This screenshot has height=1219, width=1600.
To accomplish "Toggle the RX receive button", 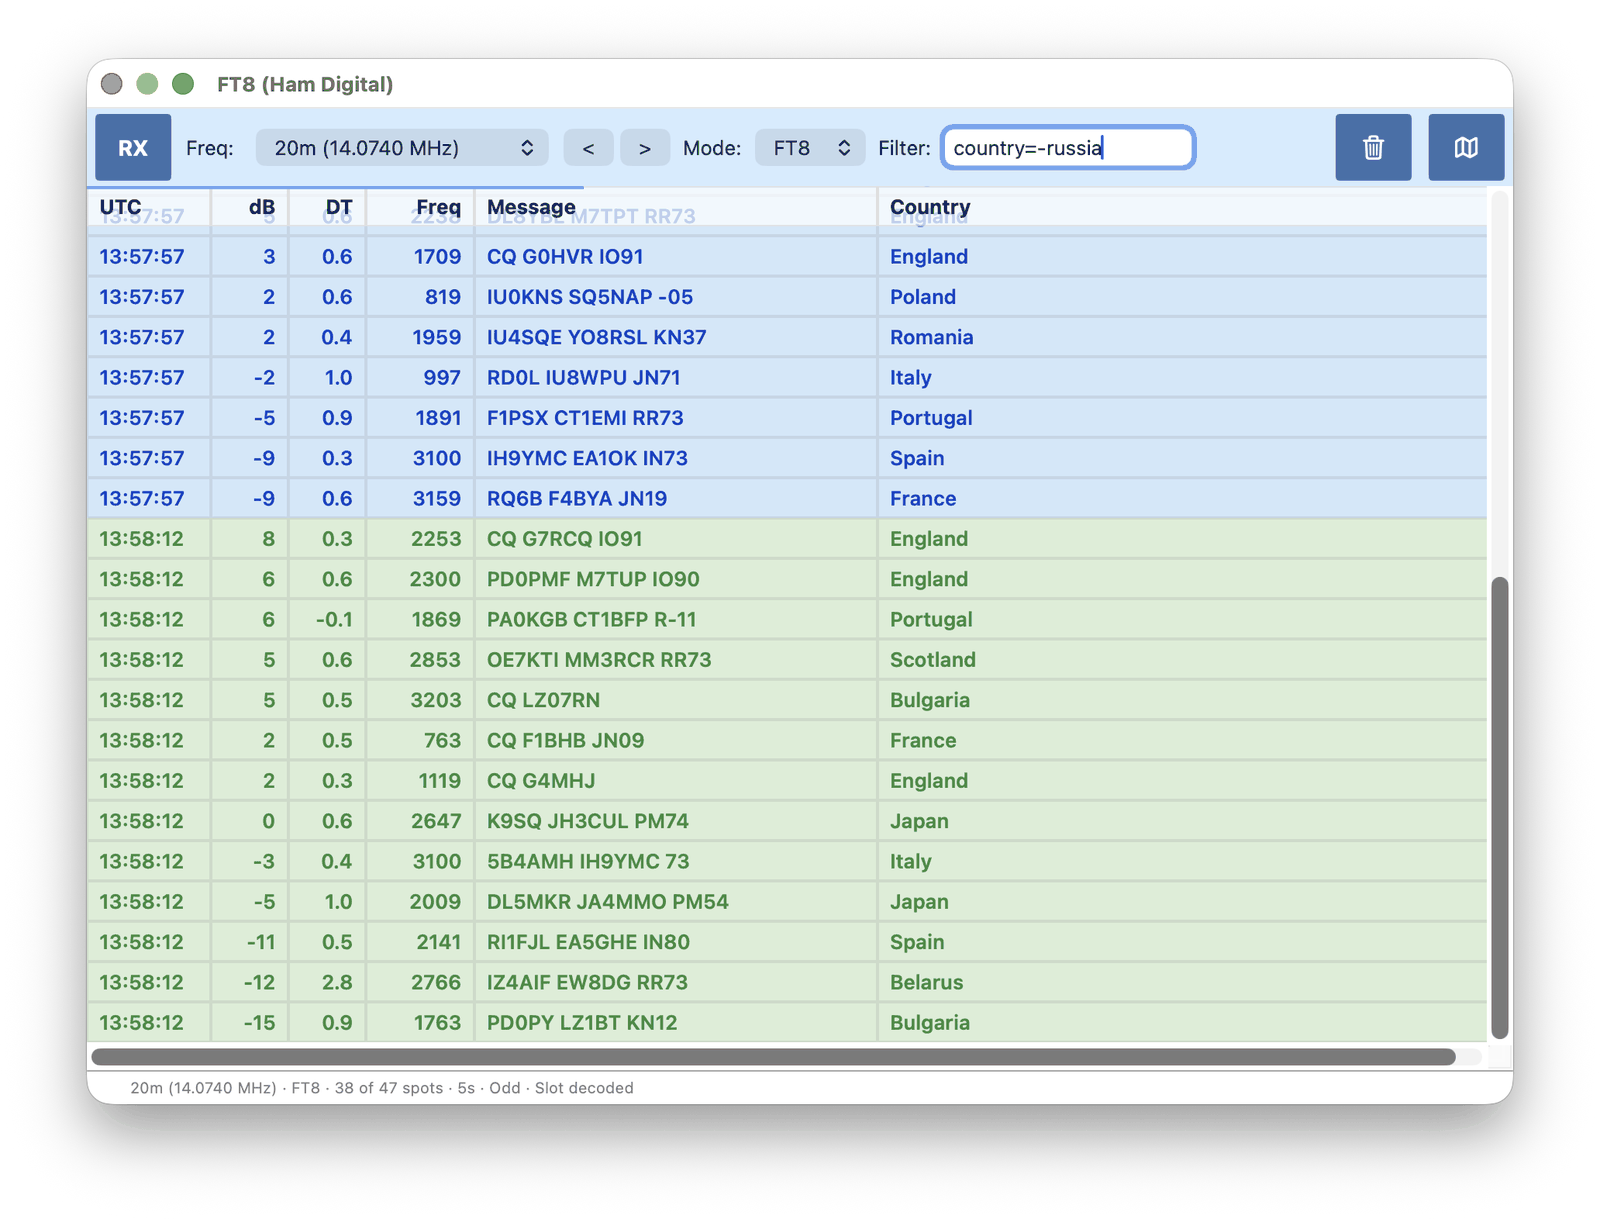I will pos(133,147).
